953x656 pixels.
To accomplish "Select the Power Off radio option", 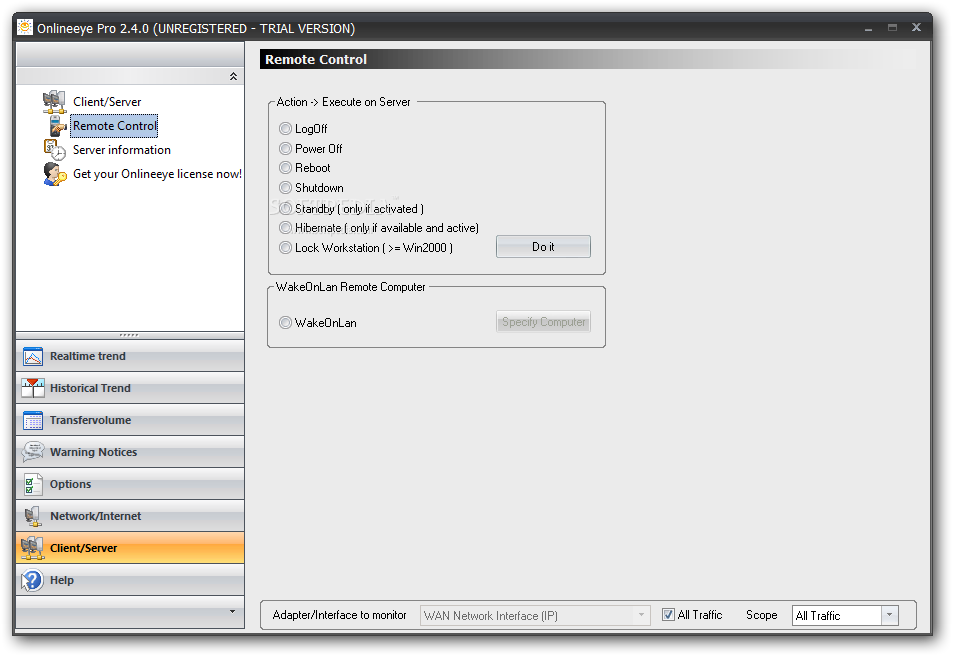I will (285, 148).
